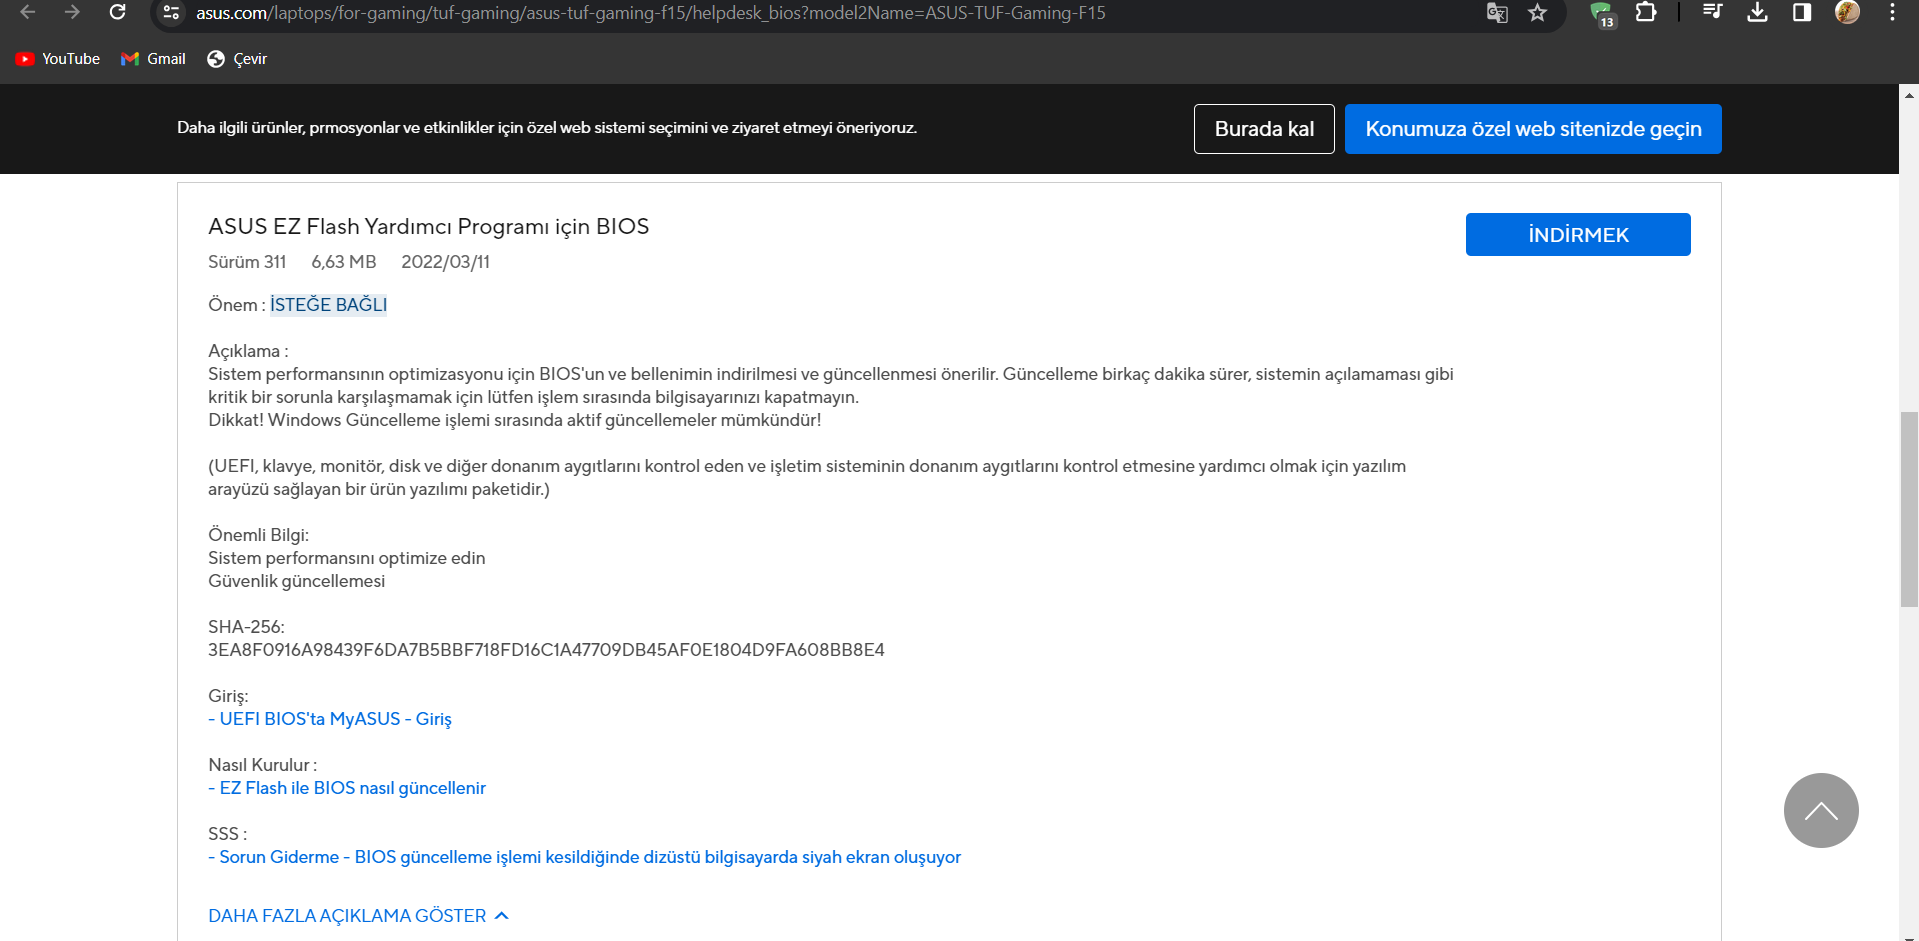Click the Önemli Bilgi: label
This screenshot has height=941, width=1919.
click(258, 535)
